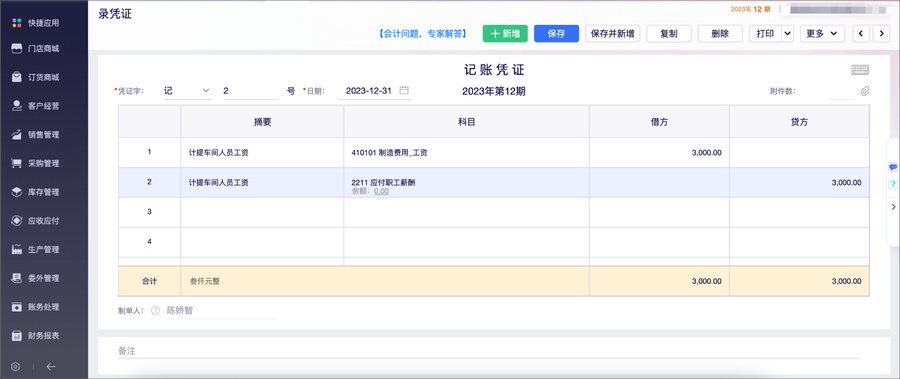Open the date picker calendar icon

pyautogui.click(x=404, y=90)
